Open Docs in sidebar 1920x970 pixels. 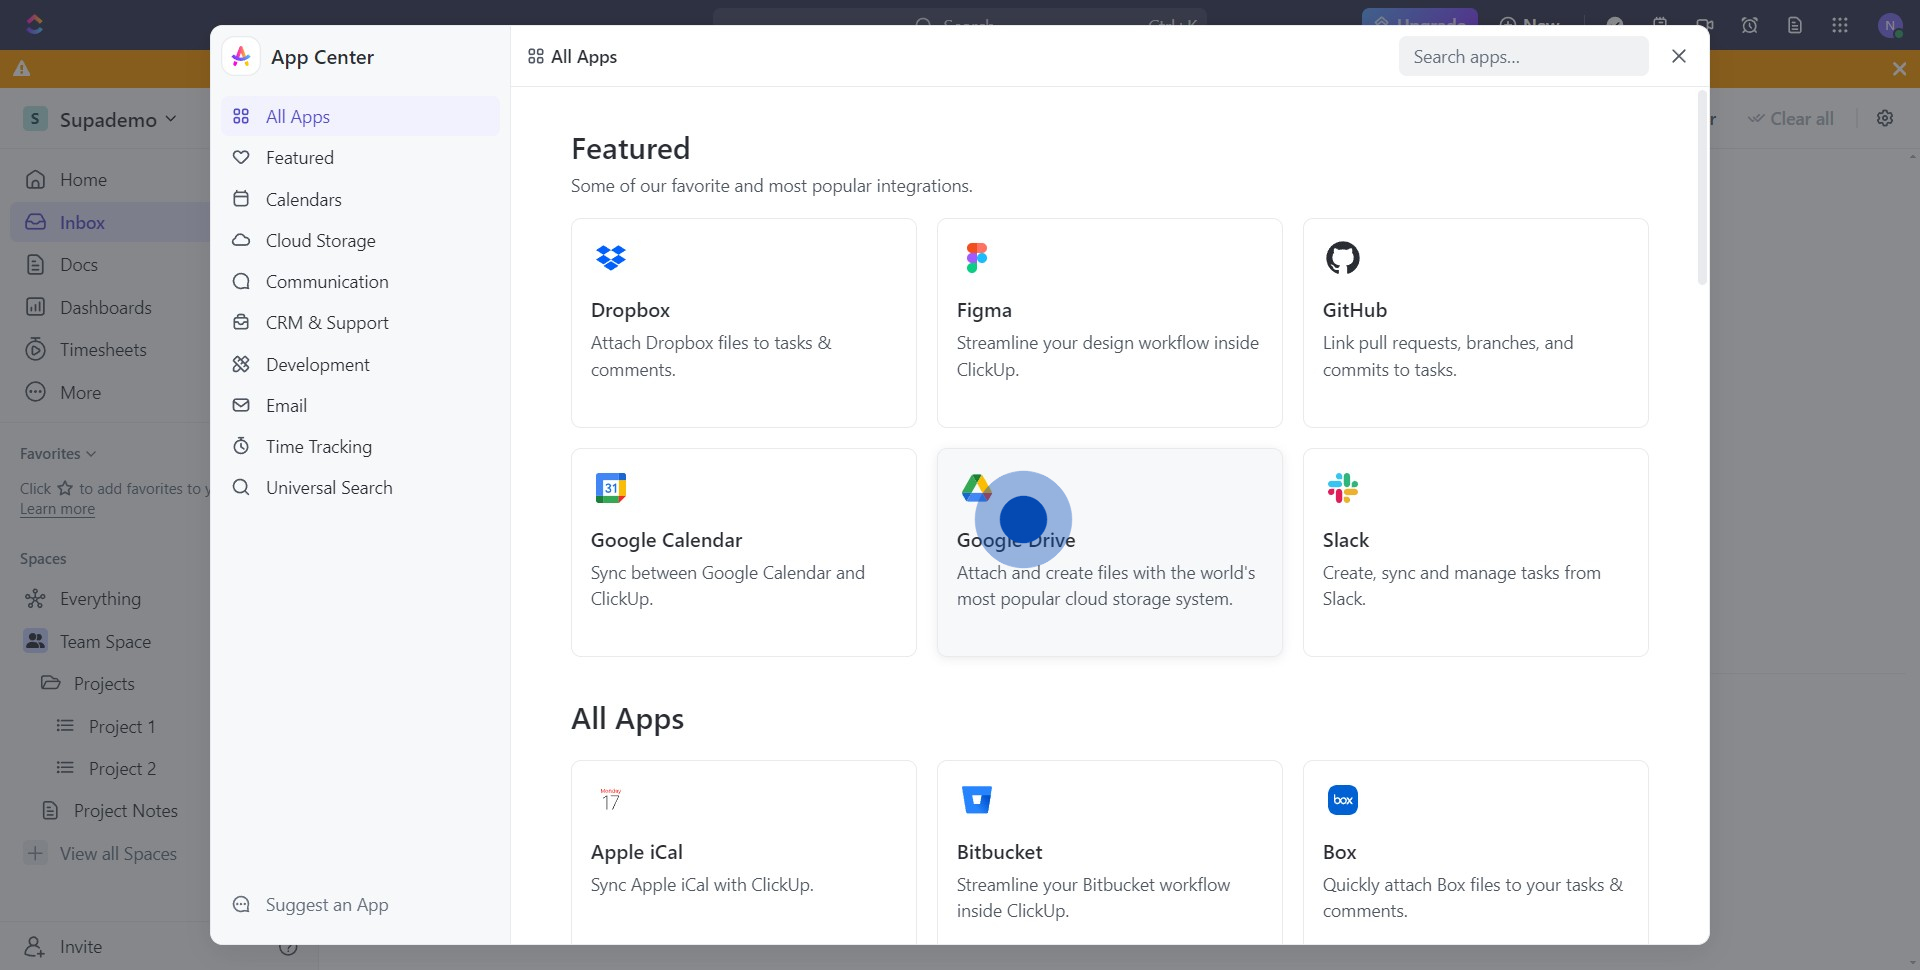click(78, 264)
